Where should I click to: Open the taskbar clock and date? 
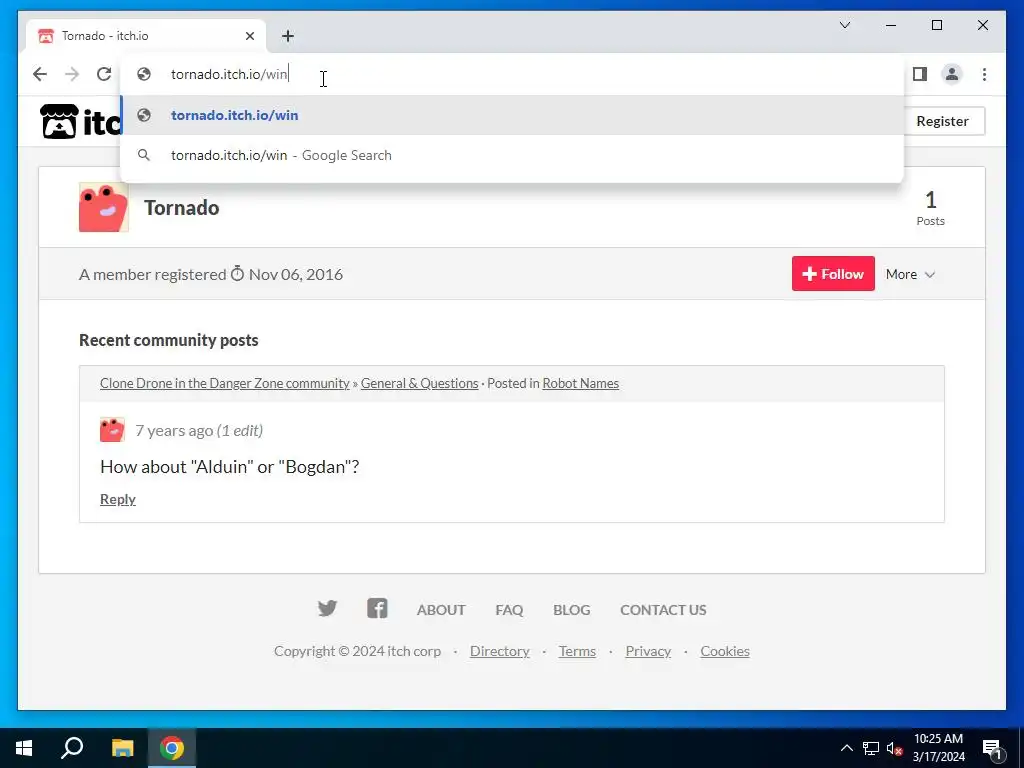938,748
